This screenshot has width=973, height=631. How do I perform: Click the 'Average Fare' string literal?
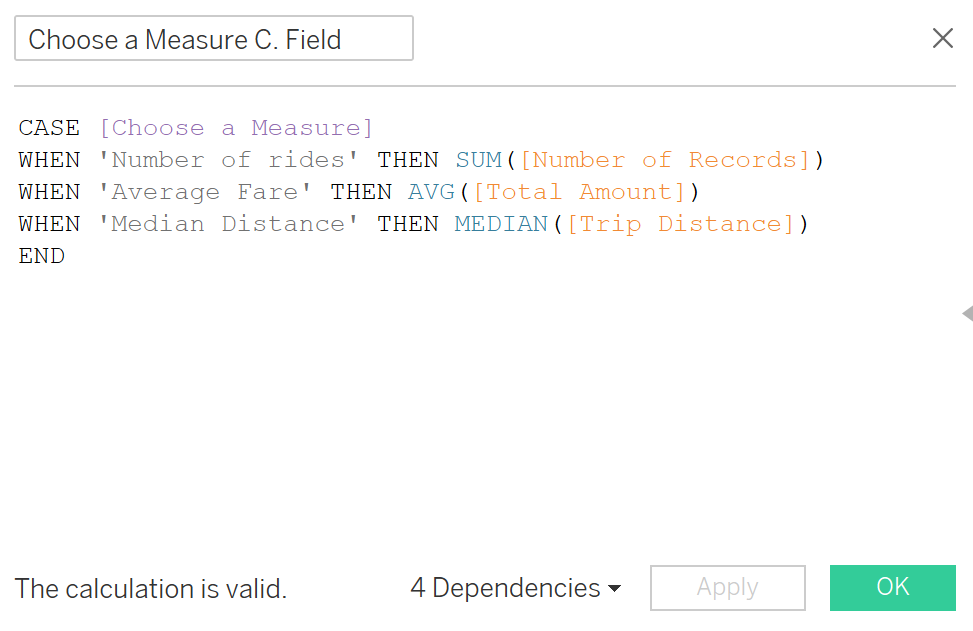tap(205, 192)
